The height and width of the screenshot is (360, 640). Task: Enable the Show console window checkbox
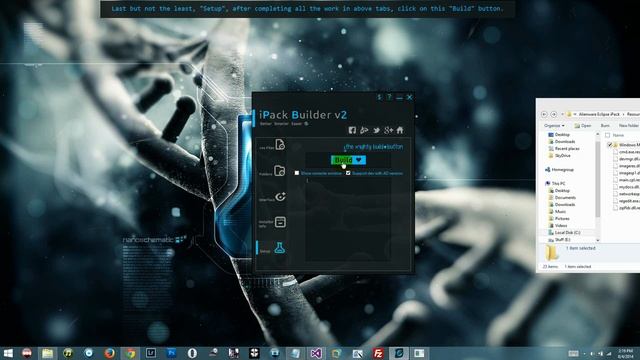coord(297,173)
